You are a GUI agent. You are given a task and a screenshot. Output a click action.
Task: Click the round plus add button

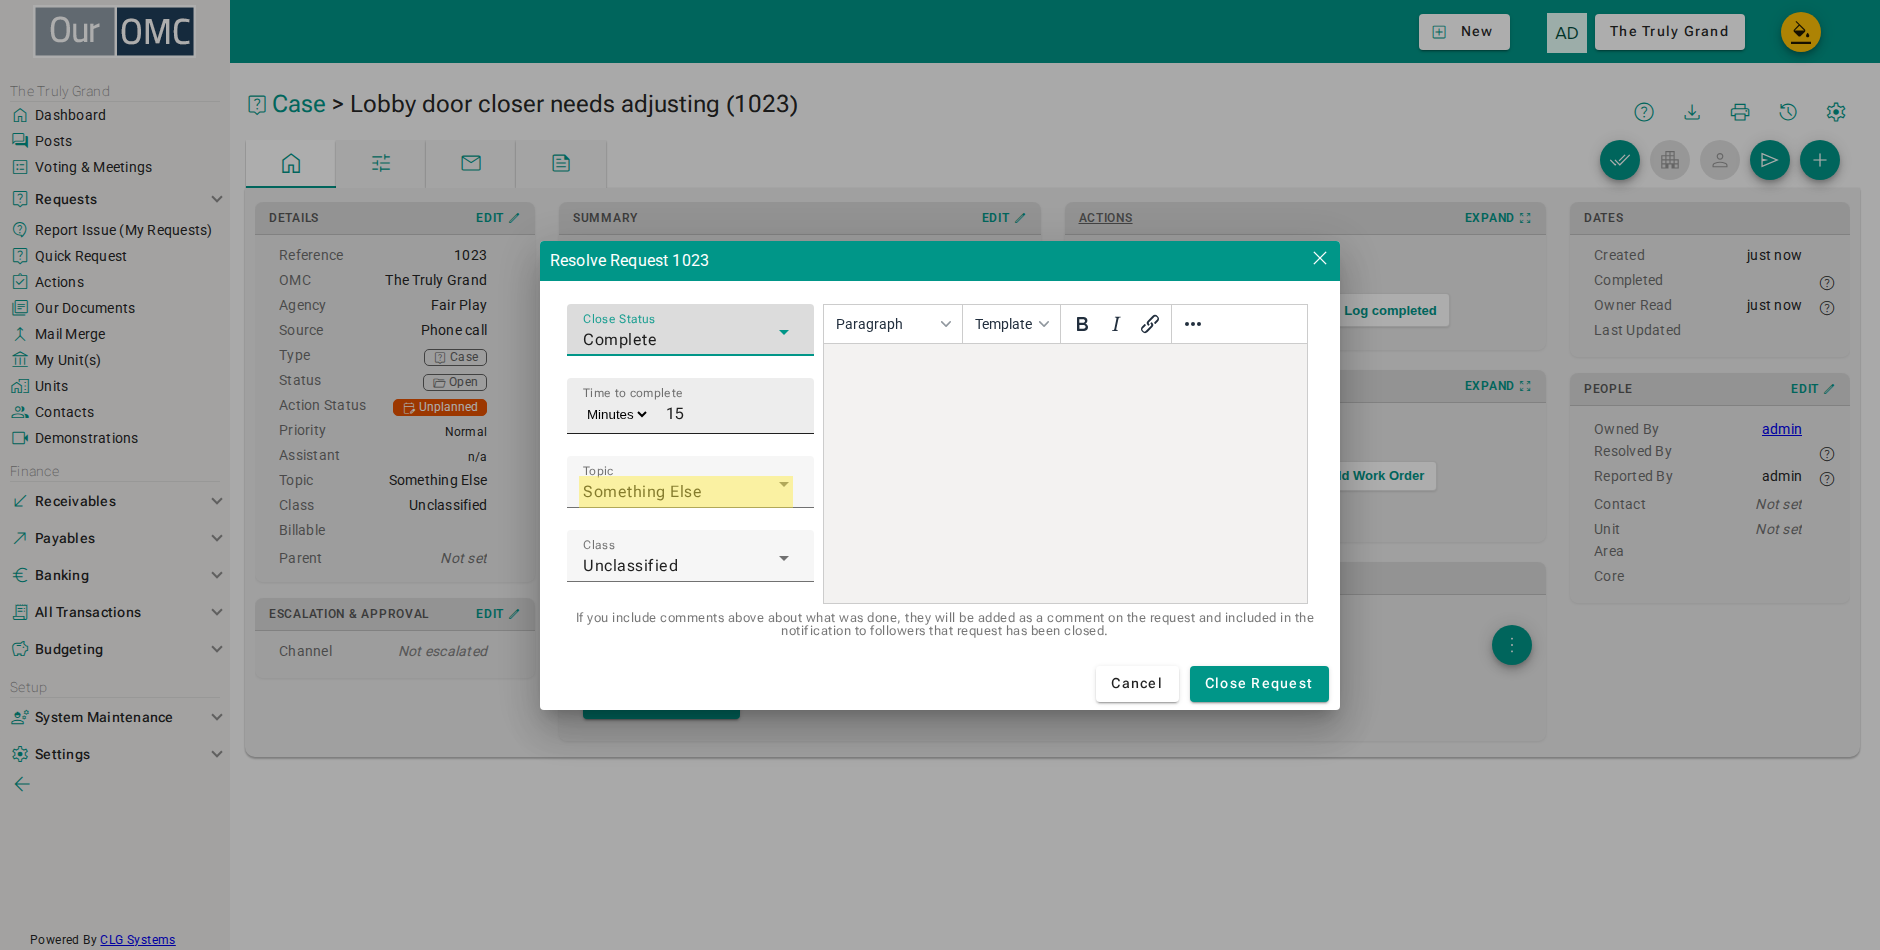pyautogui.click(x=1820, y=160)
